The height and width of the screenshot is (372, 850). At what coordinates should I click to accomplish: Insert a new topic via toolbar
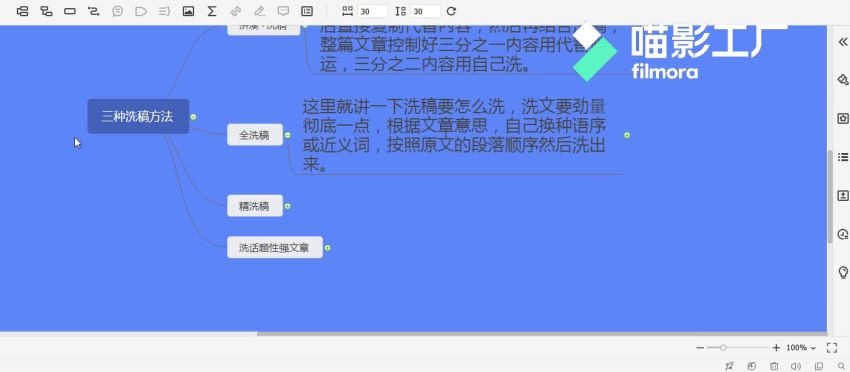coord(22,11)
